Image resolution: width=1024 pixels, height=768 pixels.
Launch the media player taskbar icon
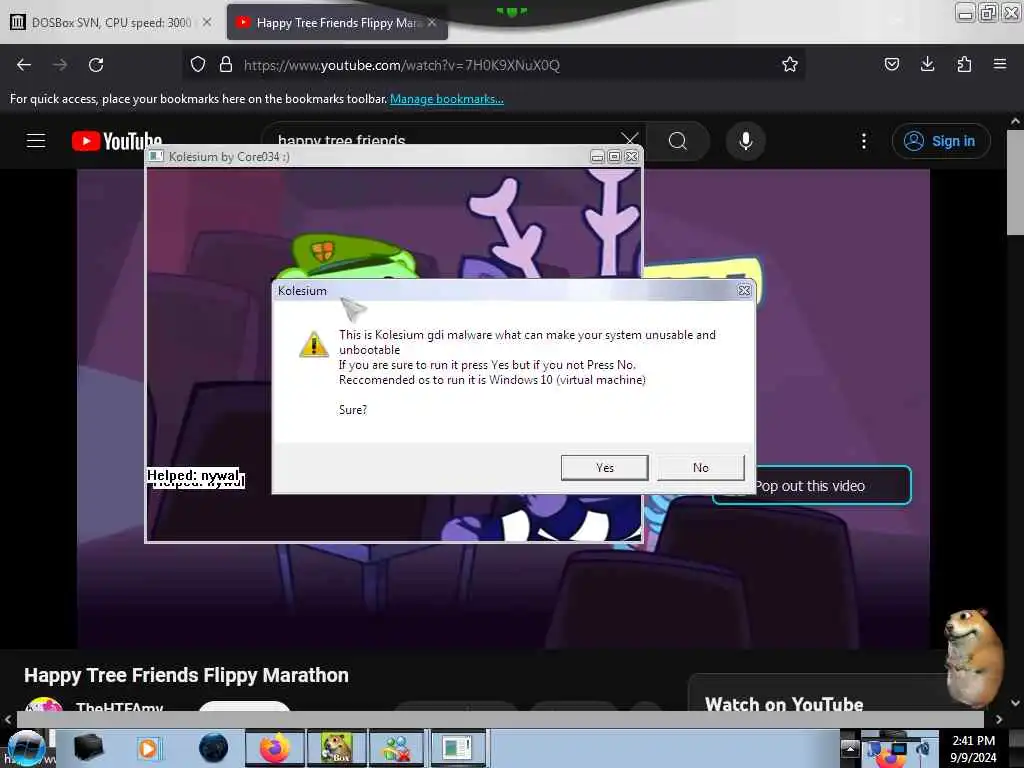148,748
